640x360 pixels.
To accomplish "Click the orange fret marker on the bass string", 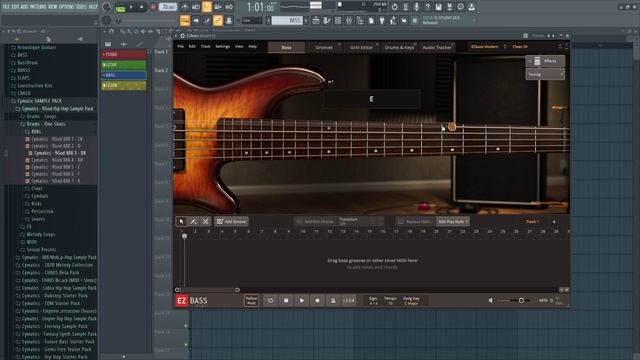I will point(452,127).
